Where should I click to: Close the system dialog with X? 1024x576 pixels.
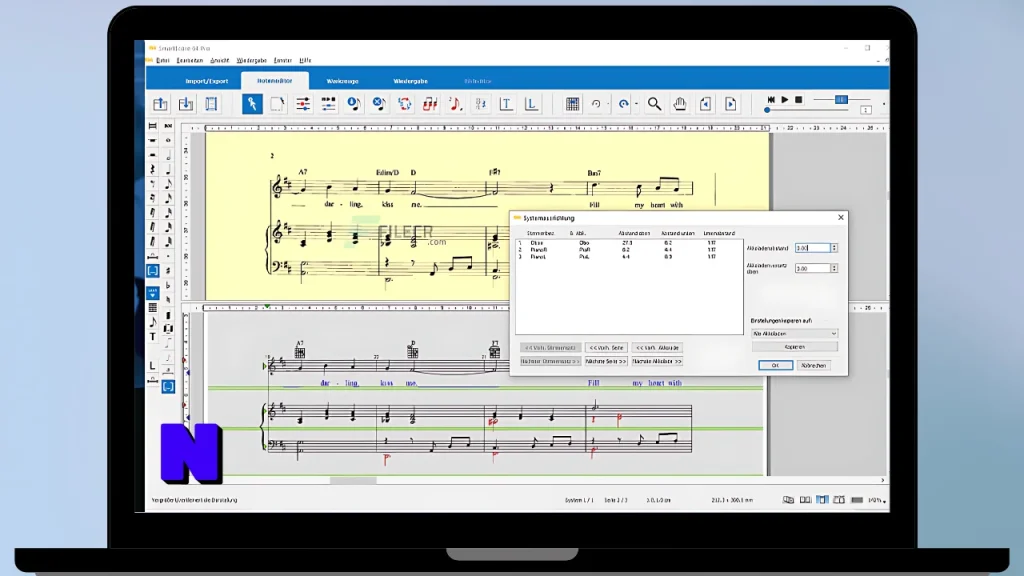[840, 217]
